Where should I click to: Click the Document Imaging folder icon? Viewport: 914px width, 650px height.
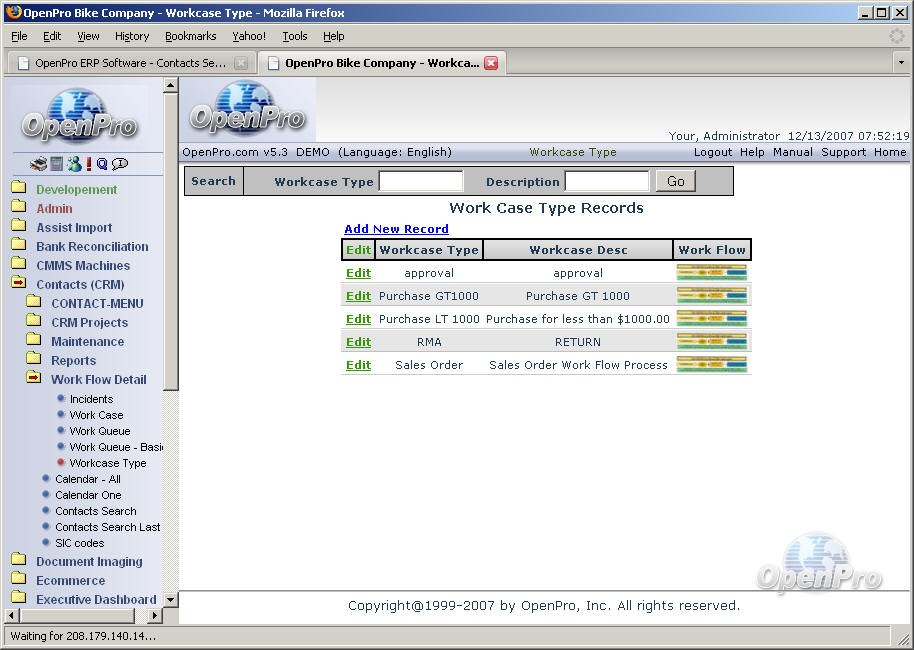click(19, 560)
